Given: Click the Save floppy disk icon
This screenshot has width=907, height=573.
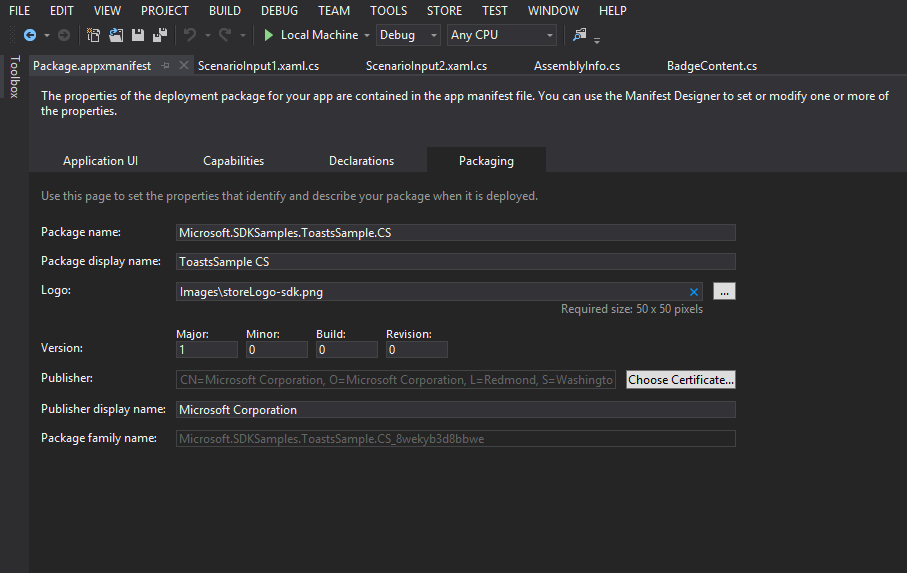Looking at the screenshot, I should coord(138,35).
